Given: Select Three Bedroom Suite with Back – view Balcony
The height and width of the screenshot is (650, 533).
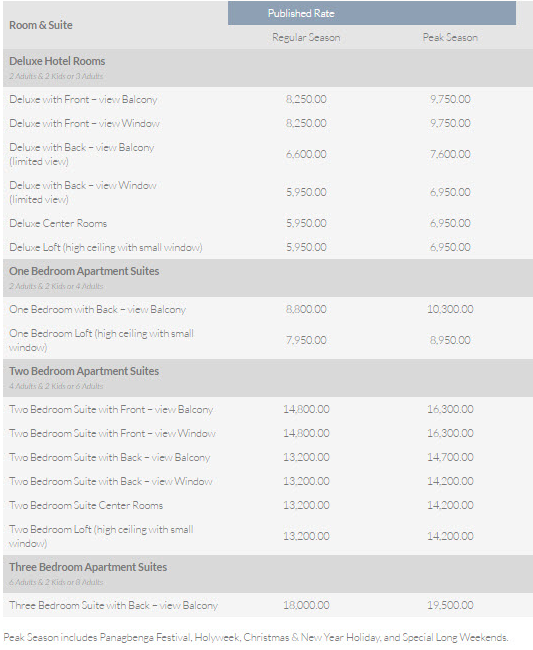Looking at the screenshot, I should pos(114,605).
